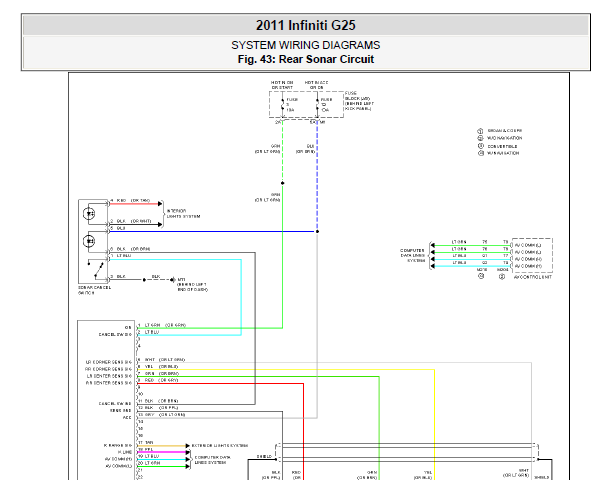The image size is (606, 480).
Task: Select the "LR CENTER SENS SIG" terminal label
Action: point(109,376)
